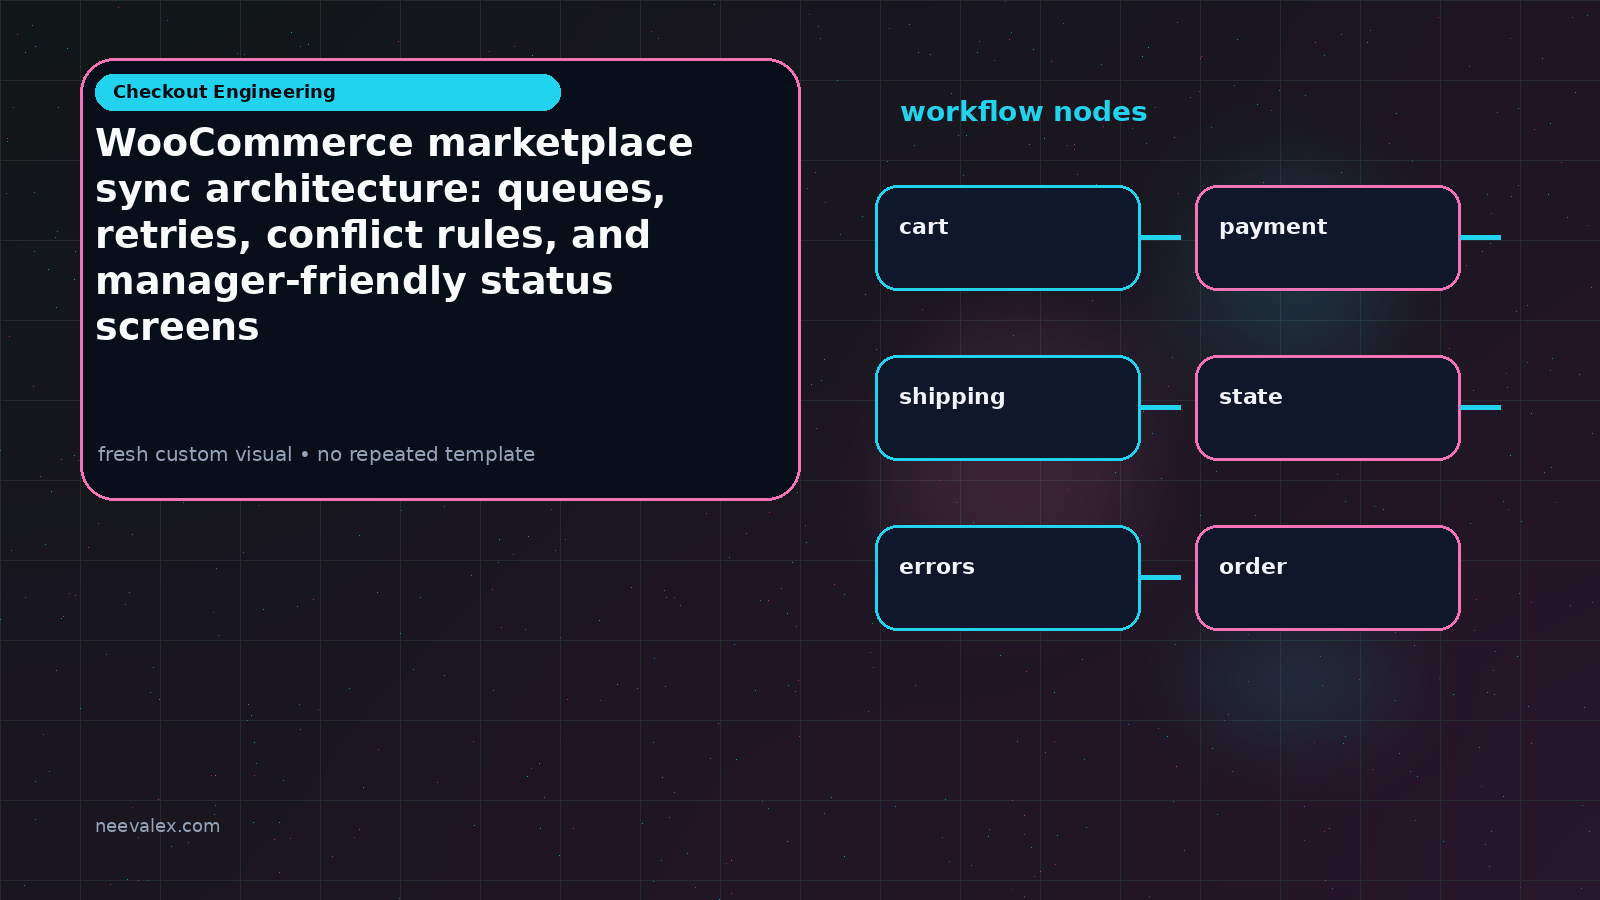Select the cart workflow node
Screen dimensions: 1600x900
click(x=1008, y=238)
